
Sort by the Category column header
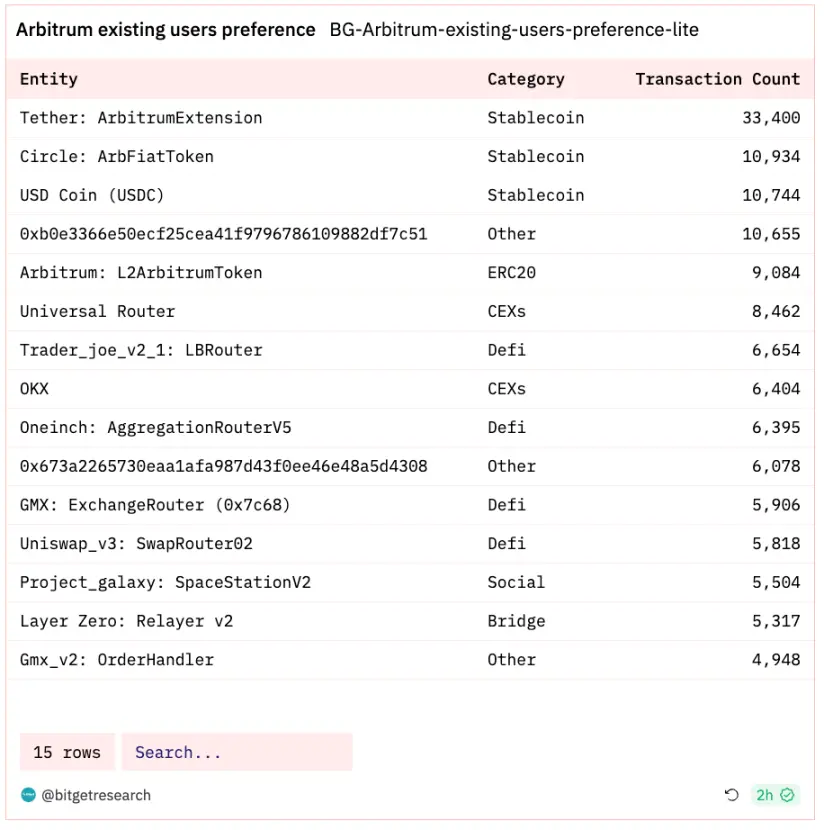pos(526,79)
